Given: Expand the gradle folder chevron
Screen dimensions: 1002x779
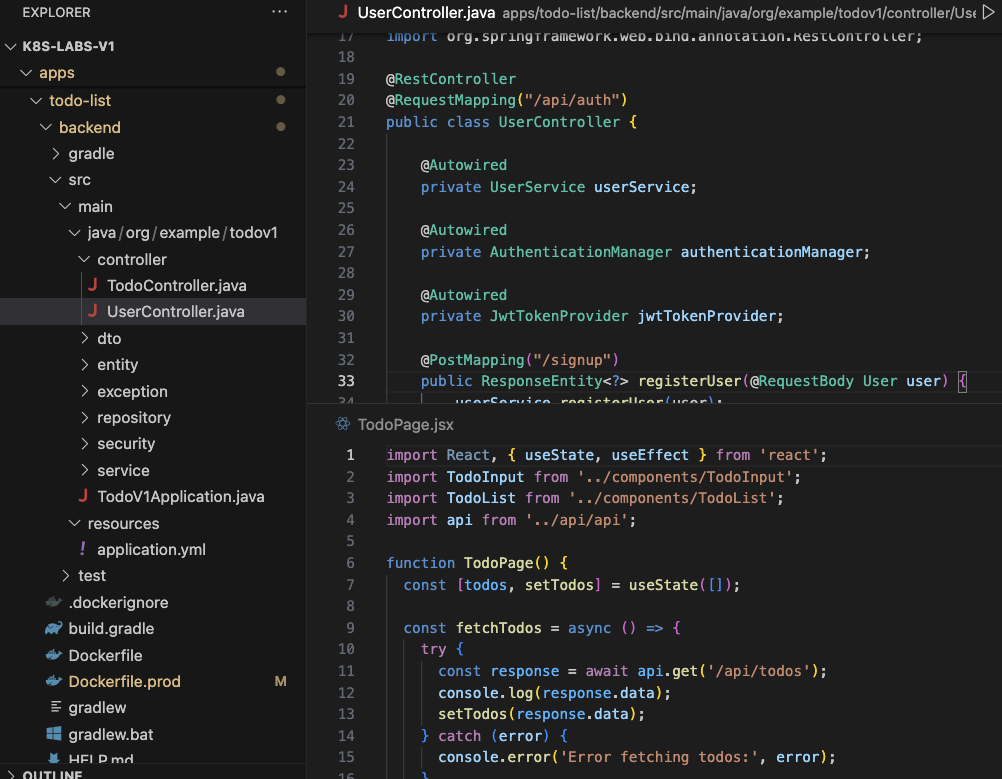Looking at the screenshot, I should (56, 153).
